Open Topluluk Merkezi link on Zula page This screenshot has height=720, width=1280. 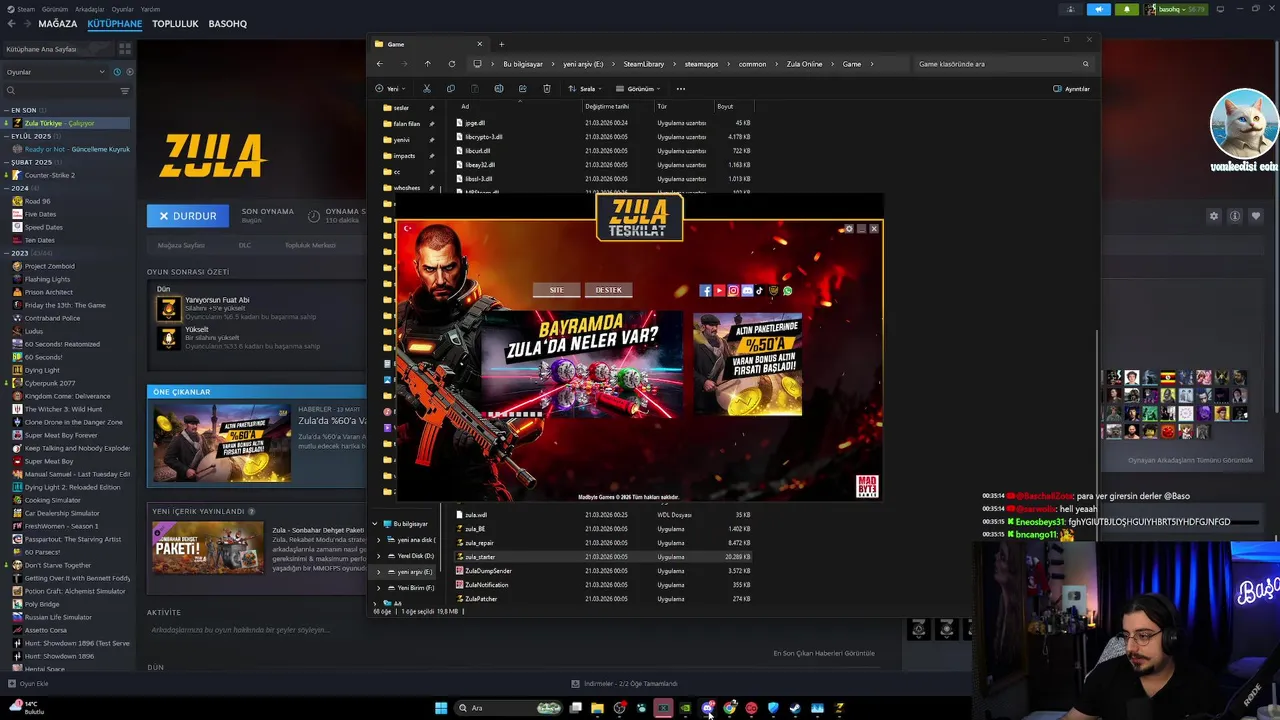[x=310, y=245]
